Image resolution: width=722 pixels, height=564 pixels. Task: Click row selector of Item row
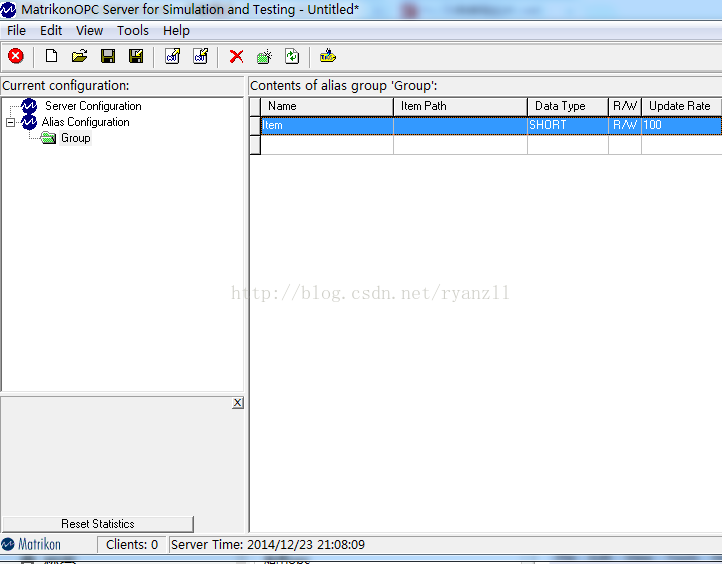[255, 125]
